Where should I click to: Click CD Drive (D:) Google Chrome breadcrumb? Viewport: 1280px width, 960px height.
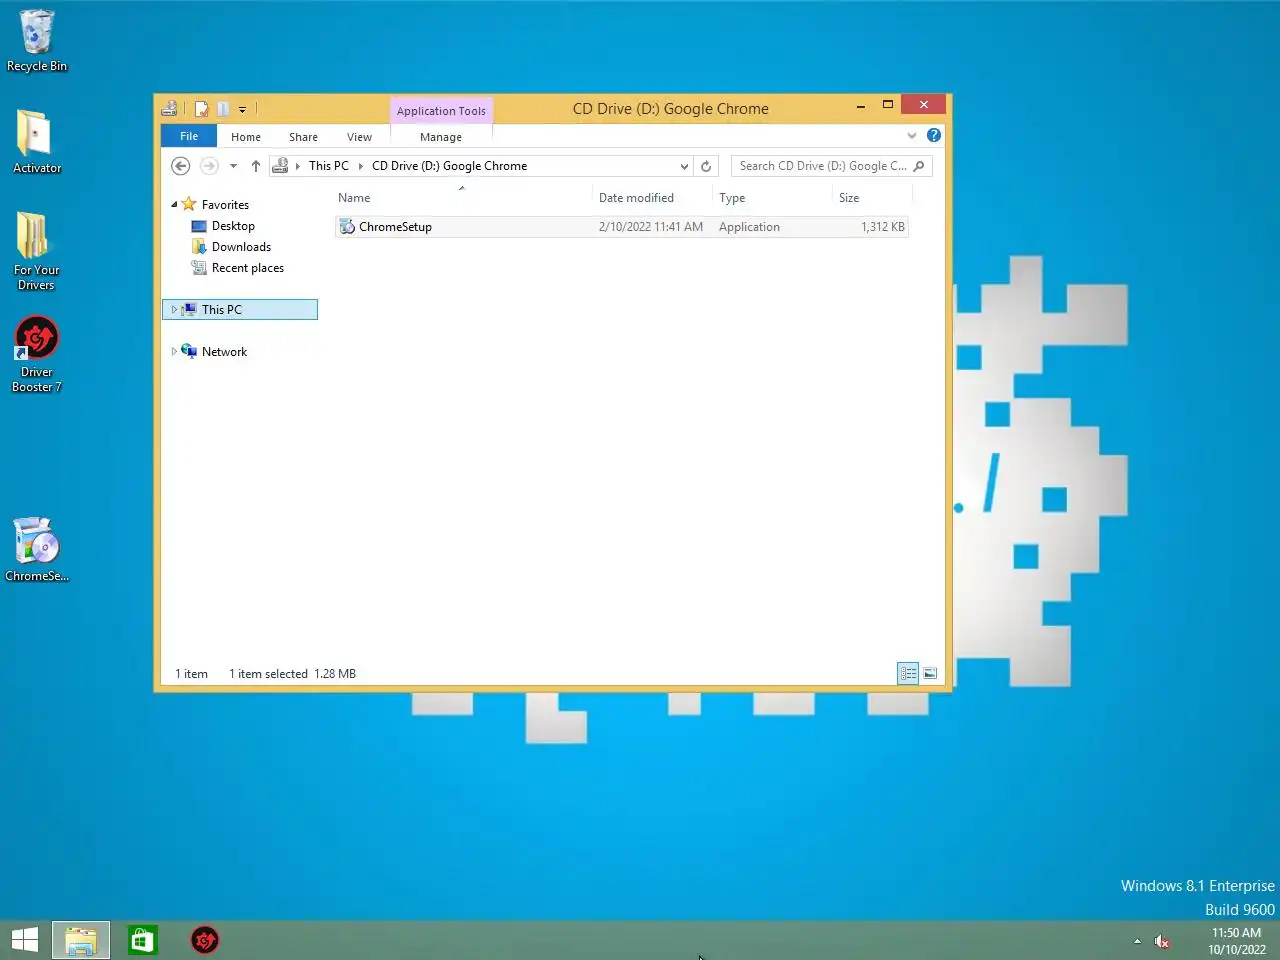pos(449,166)
